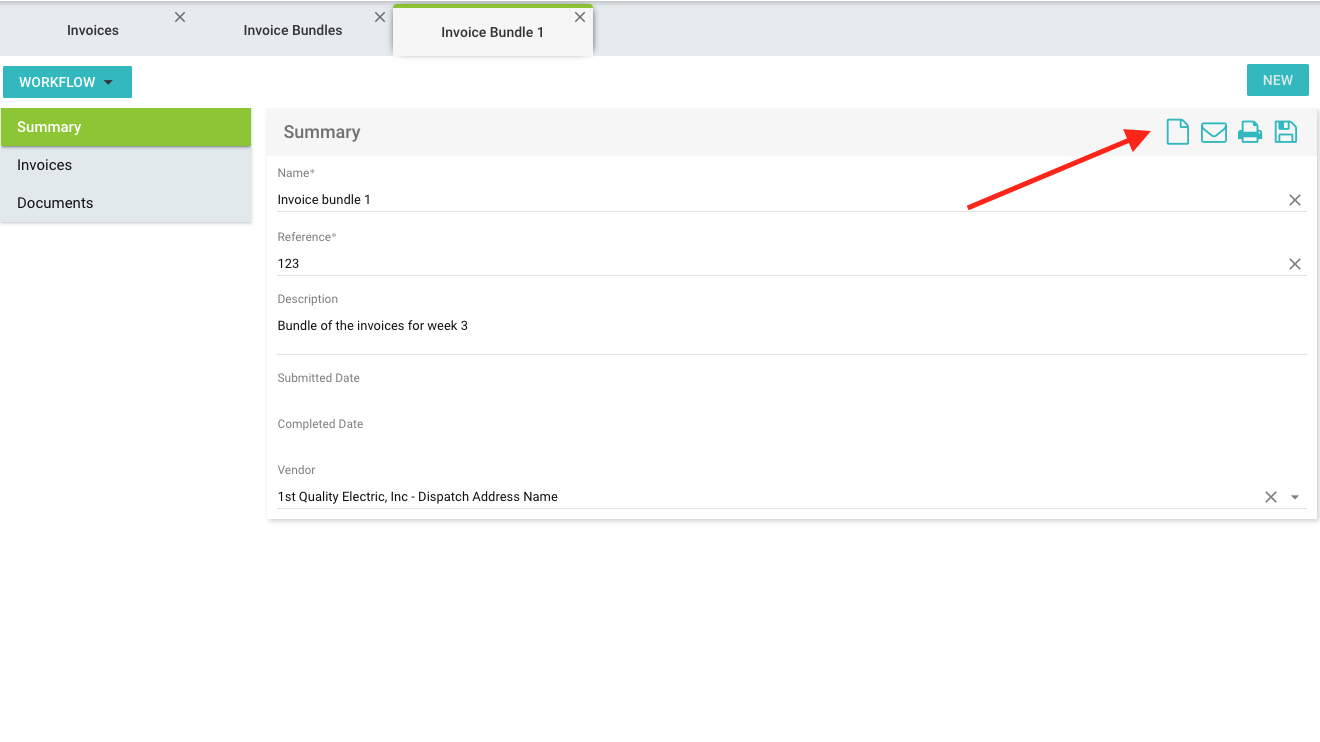Click the save floppy disk icon

click(1285, 132)
